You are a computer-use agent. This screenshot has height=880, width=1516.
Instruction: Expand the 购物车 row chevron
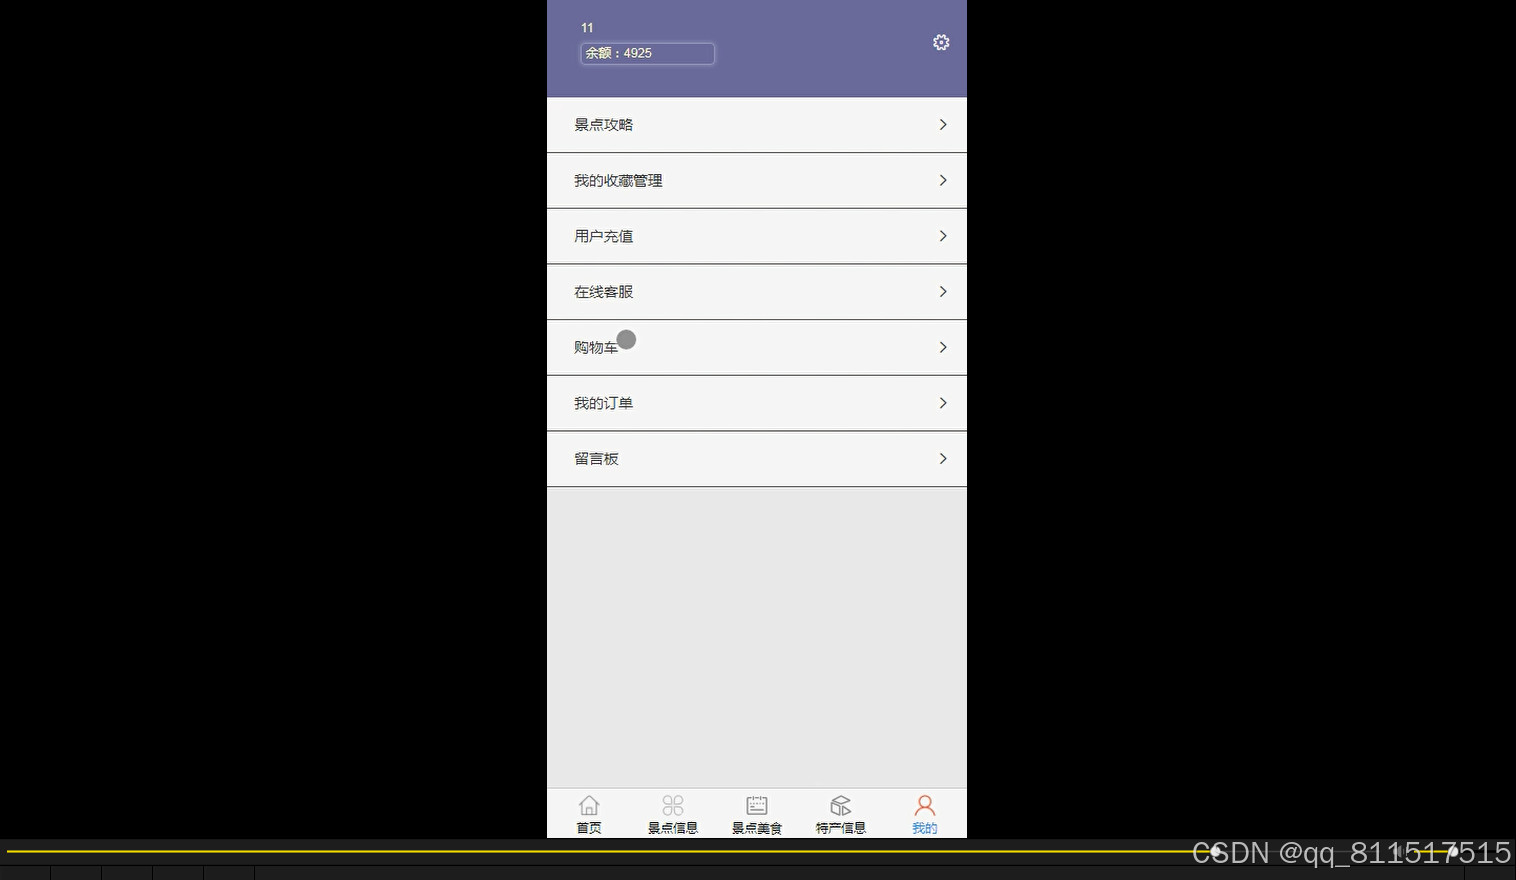tap(943, 347)
